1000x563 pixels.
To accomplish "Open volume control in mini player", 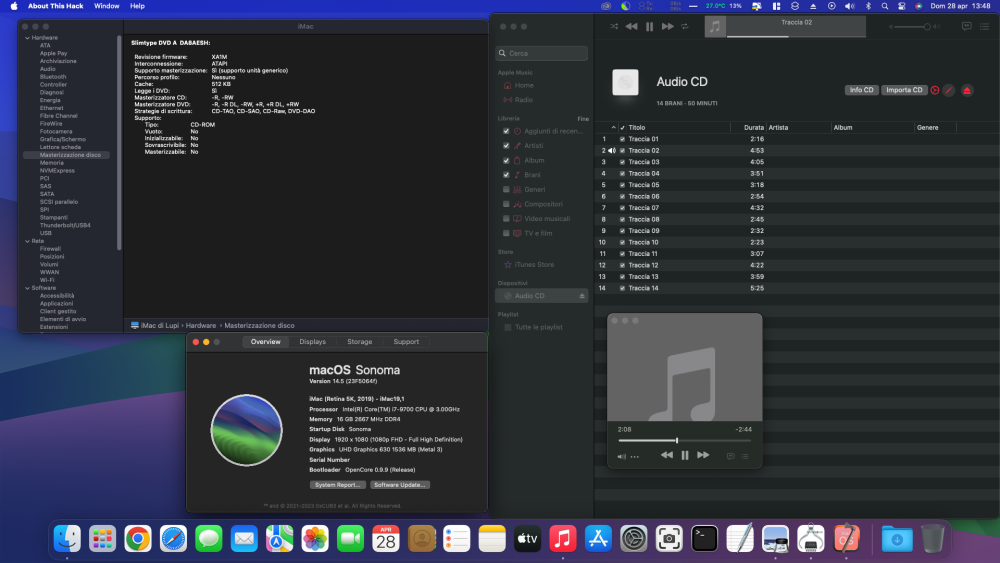I will click(621, 457).
